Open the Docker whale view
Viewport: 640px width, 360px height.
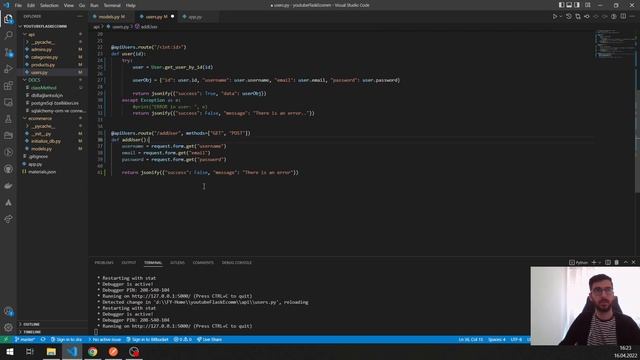8,186
